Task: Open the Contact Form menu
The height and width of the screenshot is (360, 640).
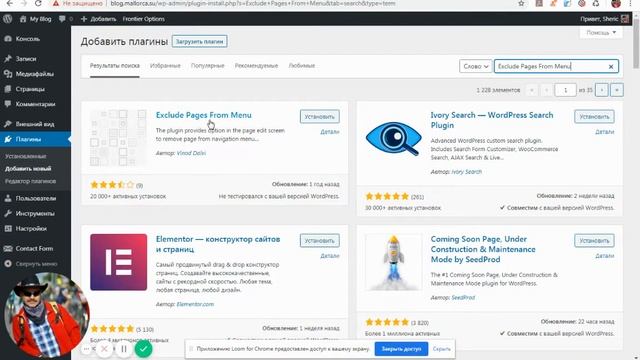Action: coord(35,249)
